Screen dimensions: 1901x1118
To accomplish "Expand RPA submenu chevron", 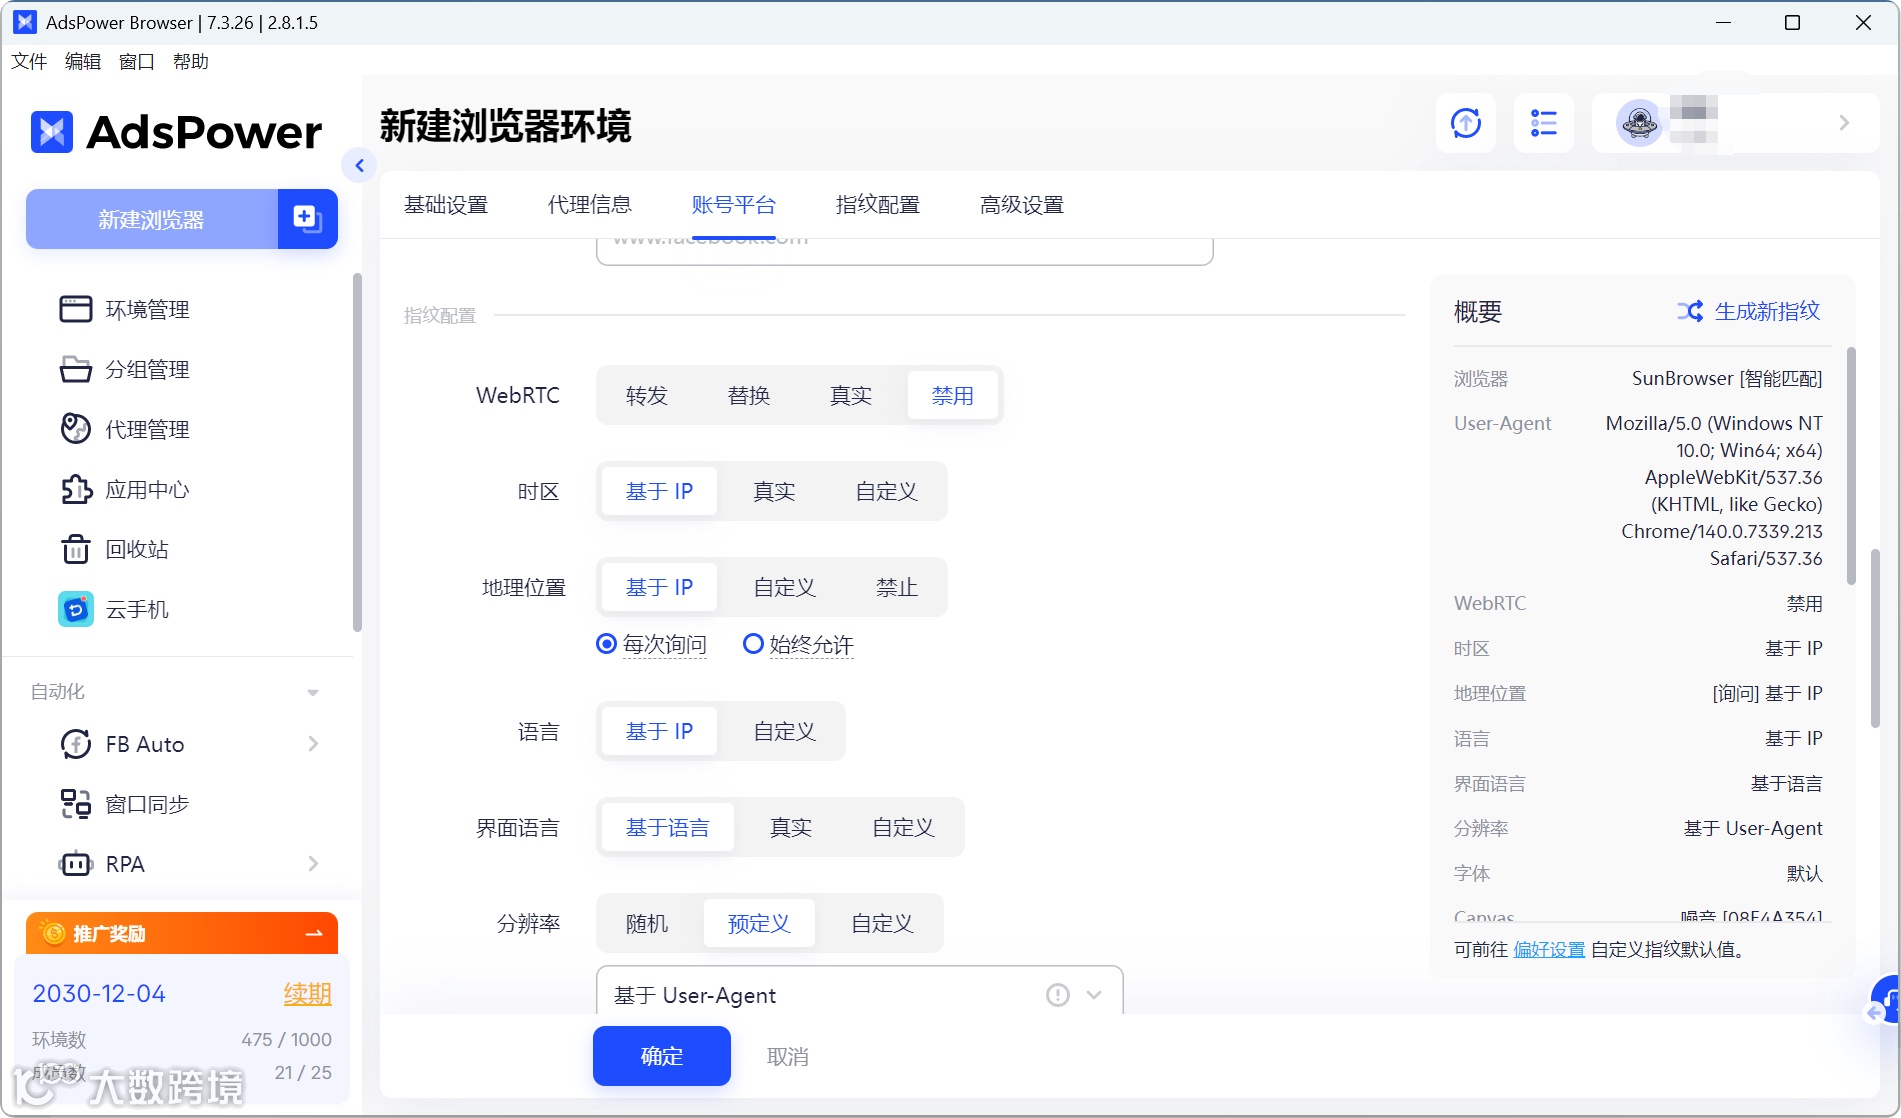I will tap(313, 864).
